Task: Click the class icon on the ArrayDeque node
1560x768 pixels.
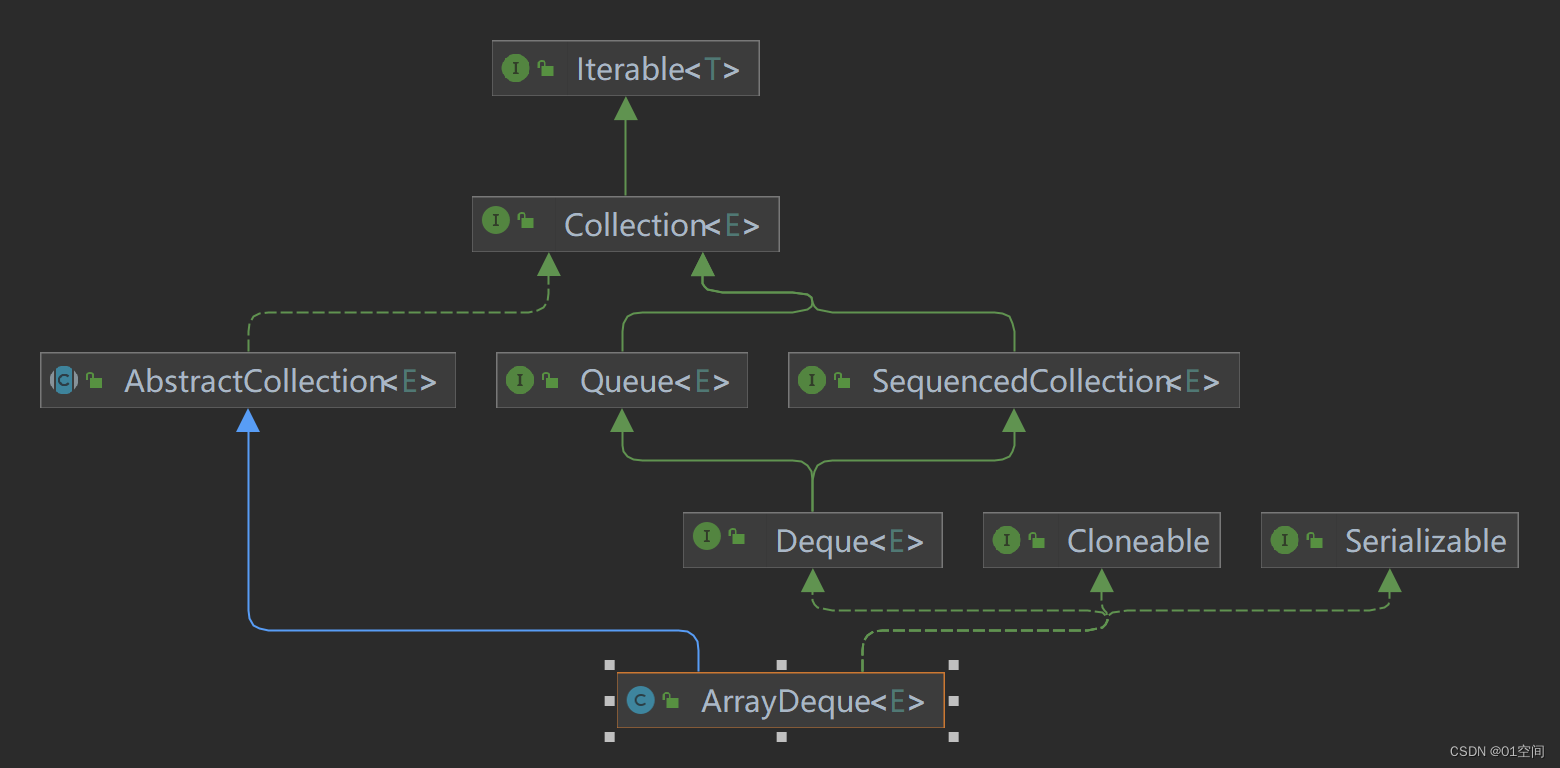Action: point(640,700)
